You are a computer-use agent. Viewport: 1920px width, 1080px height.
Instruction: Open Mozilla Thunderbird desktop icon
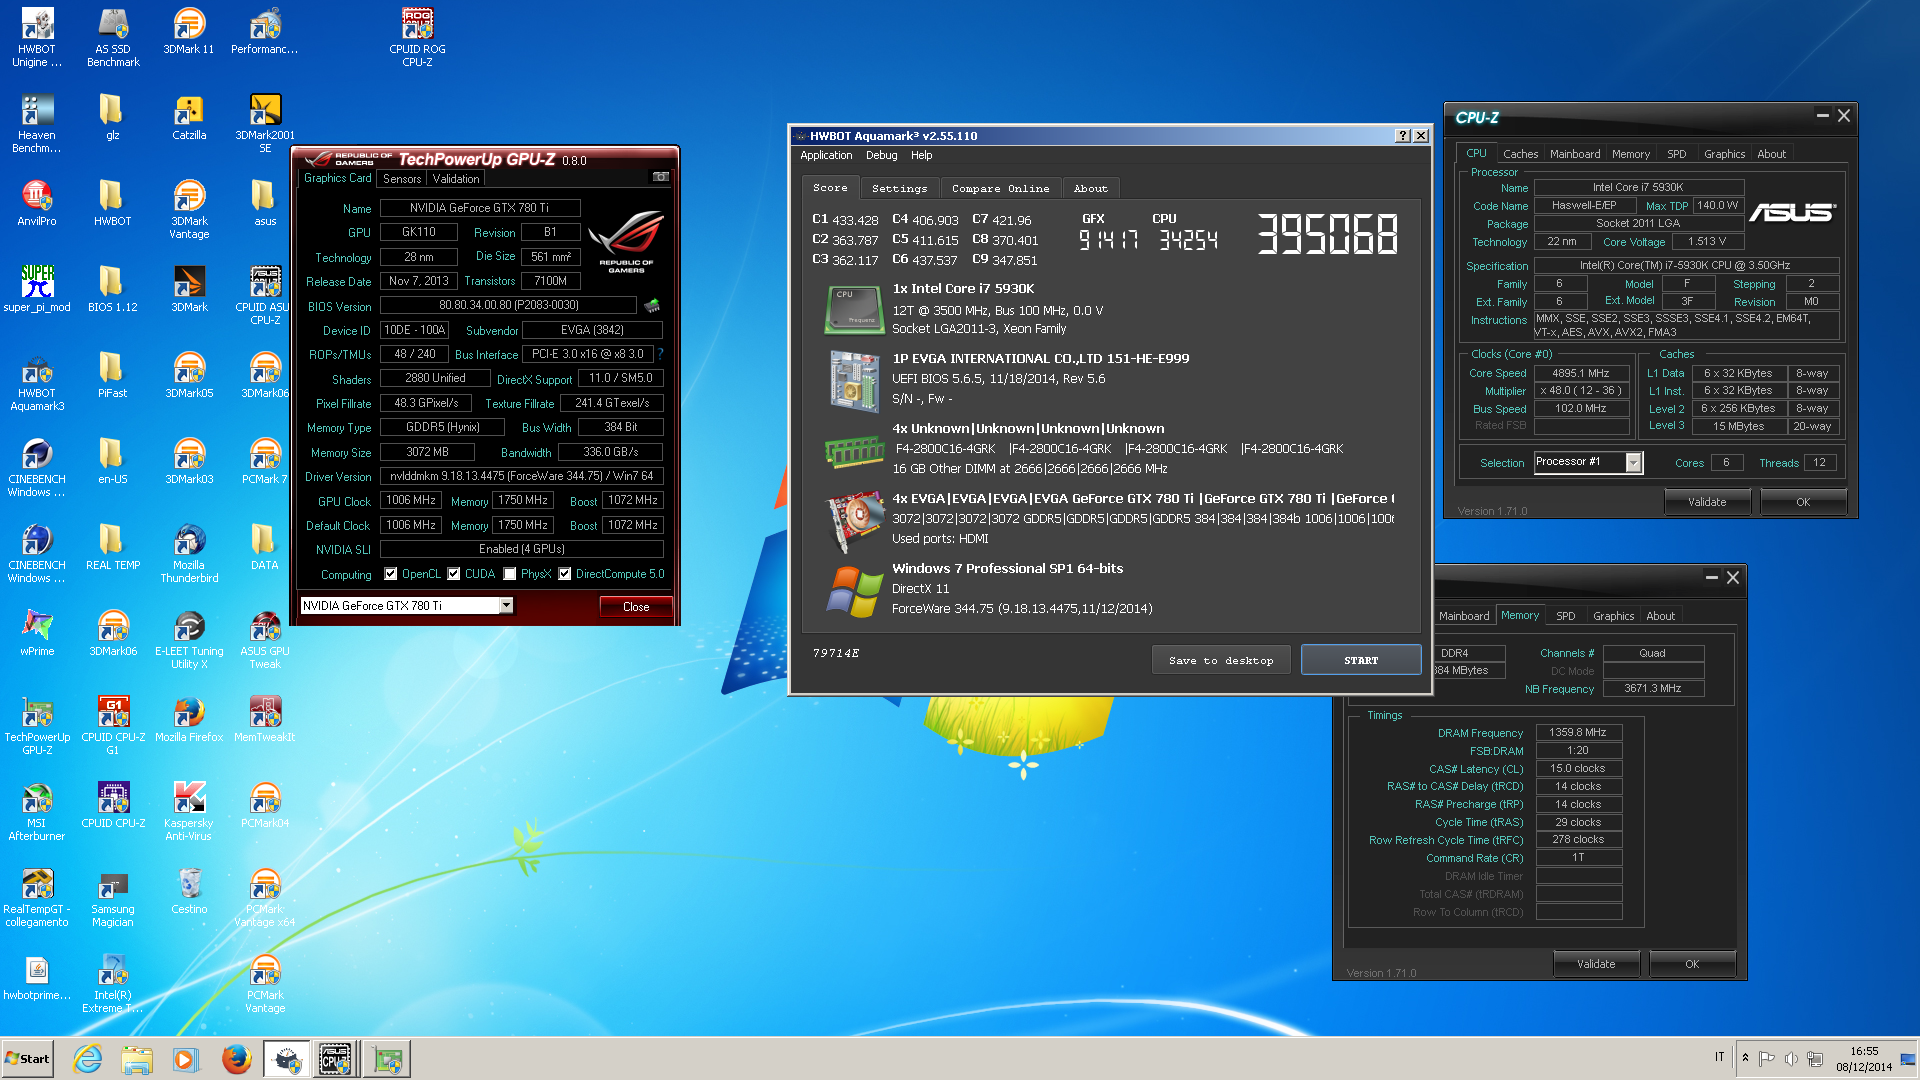(x=189, y=552)
